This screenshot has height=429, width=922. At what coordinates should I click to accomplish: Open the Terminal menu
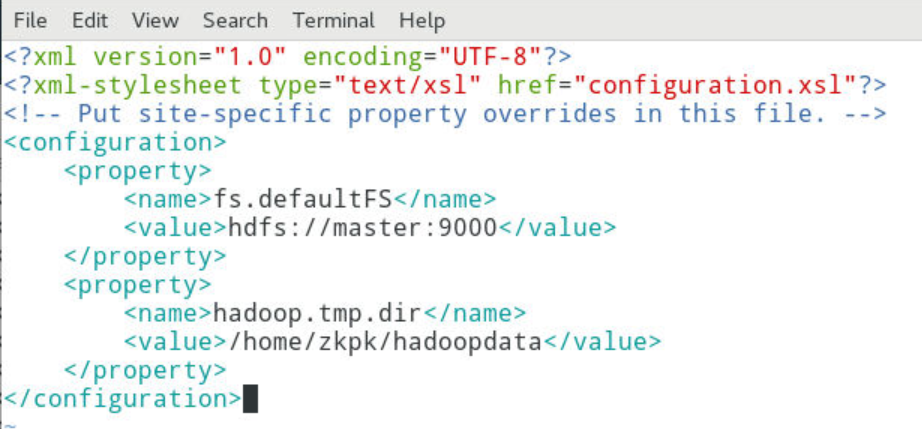point(333,21)
